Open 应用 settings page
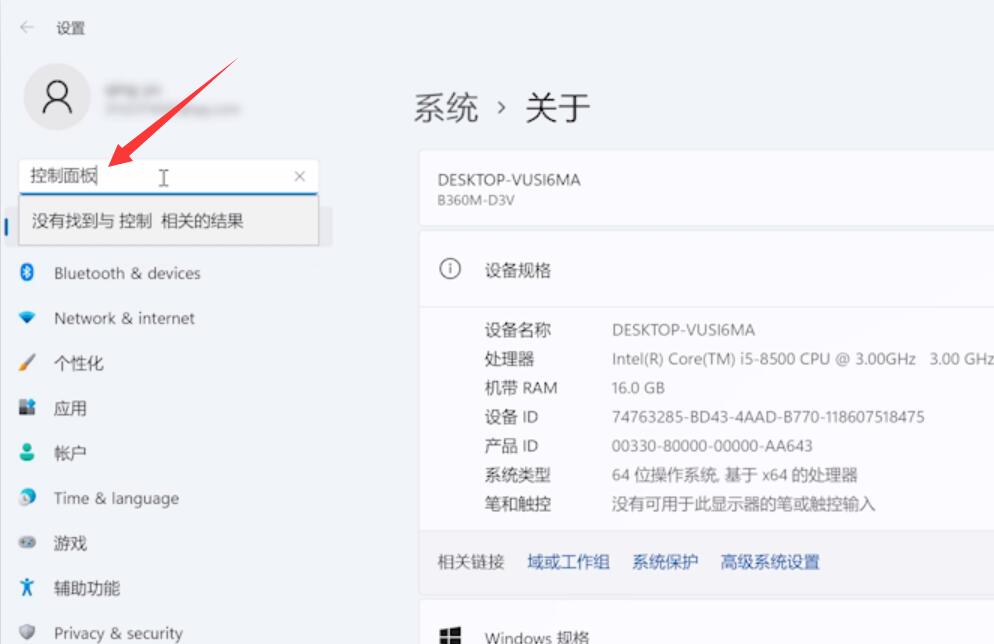This screenshot has width=994, height=644. coord(70,408)
